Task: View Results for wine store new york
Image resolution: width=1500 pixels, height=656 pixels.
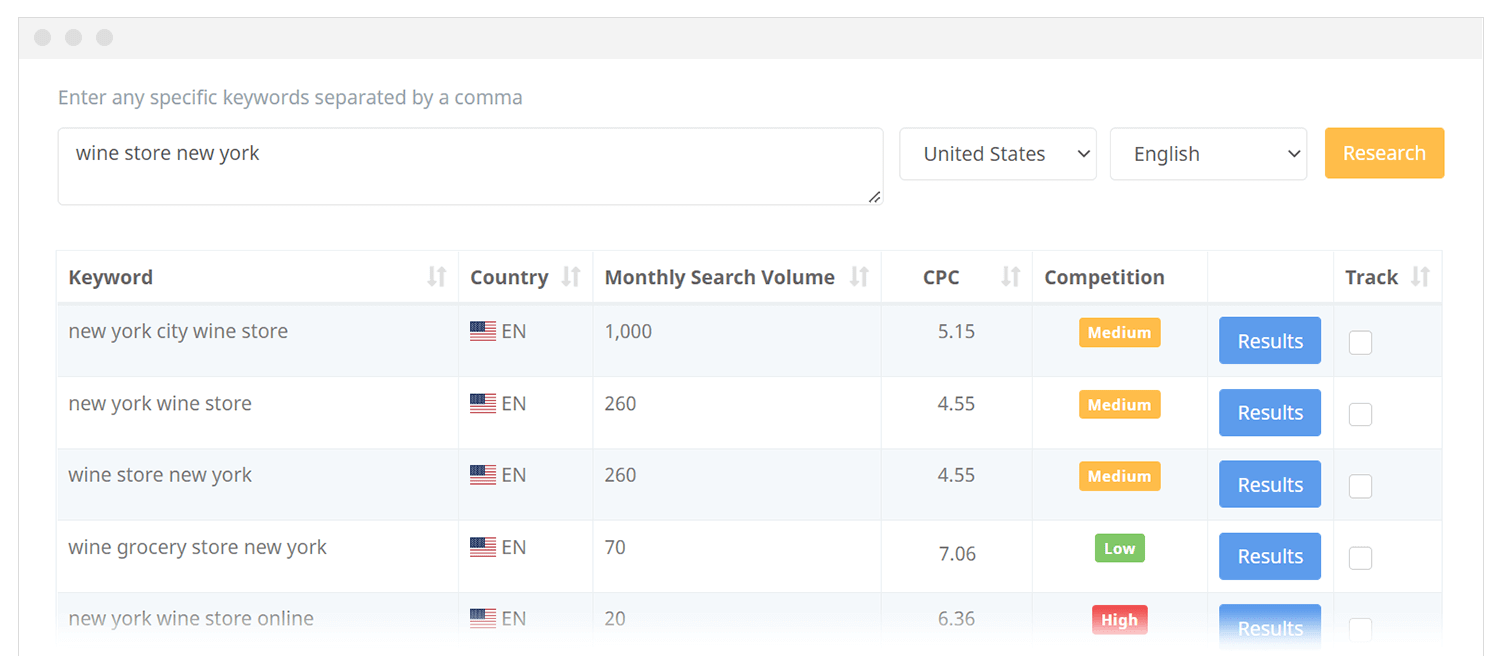Action: pyautogui.click(x=1269, y=485)
